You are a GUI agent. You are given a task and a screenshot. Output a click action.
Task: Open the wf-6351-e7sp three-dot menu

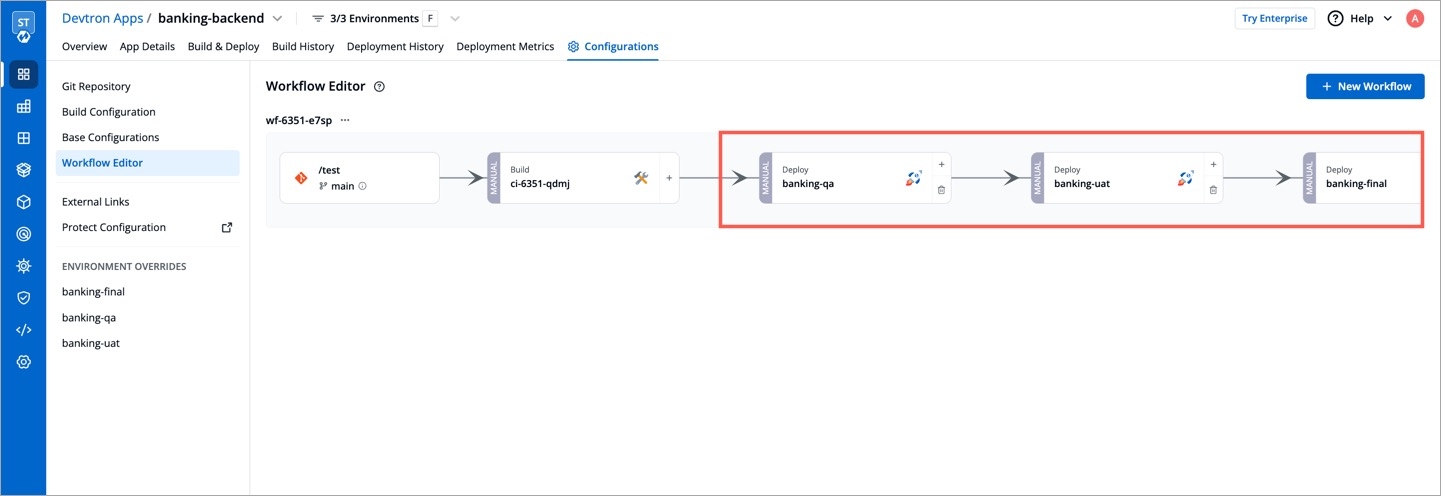pos(345,120)
